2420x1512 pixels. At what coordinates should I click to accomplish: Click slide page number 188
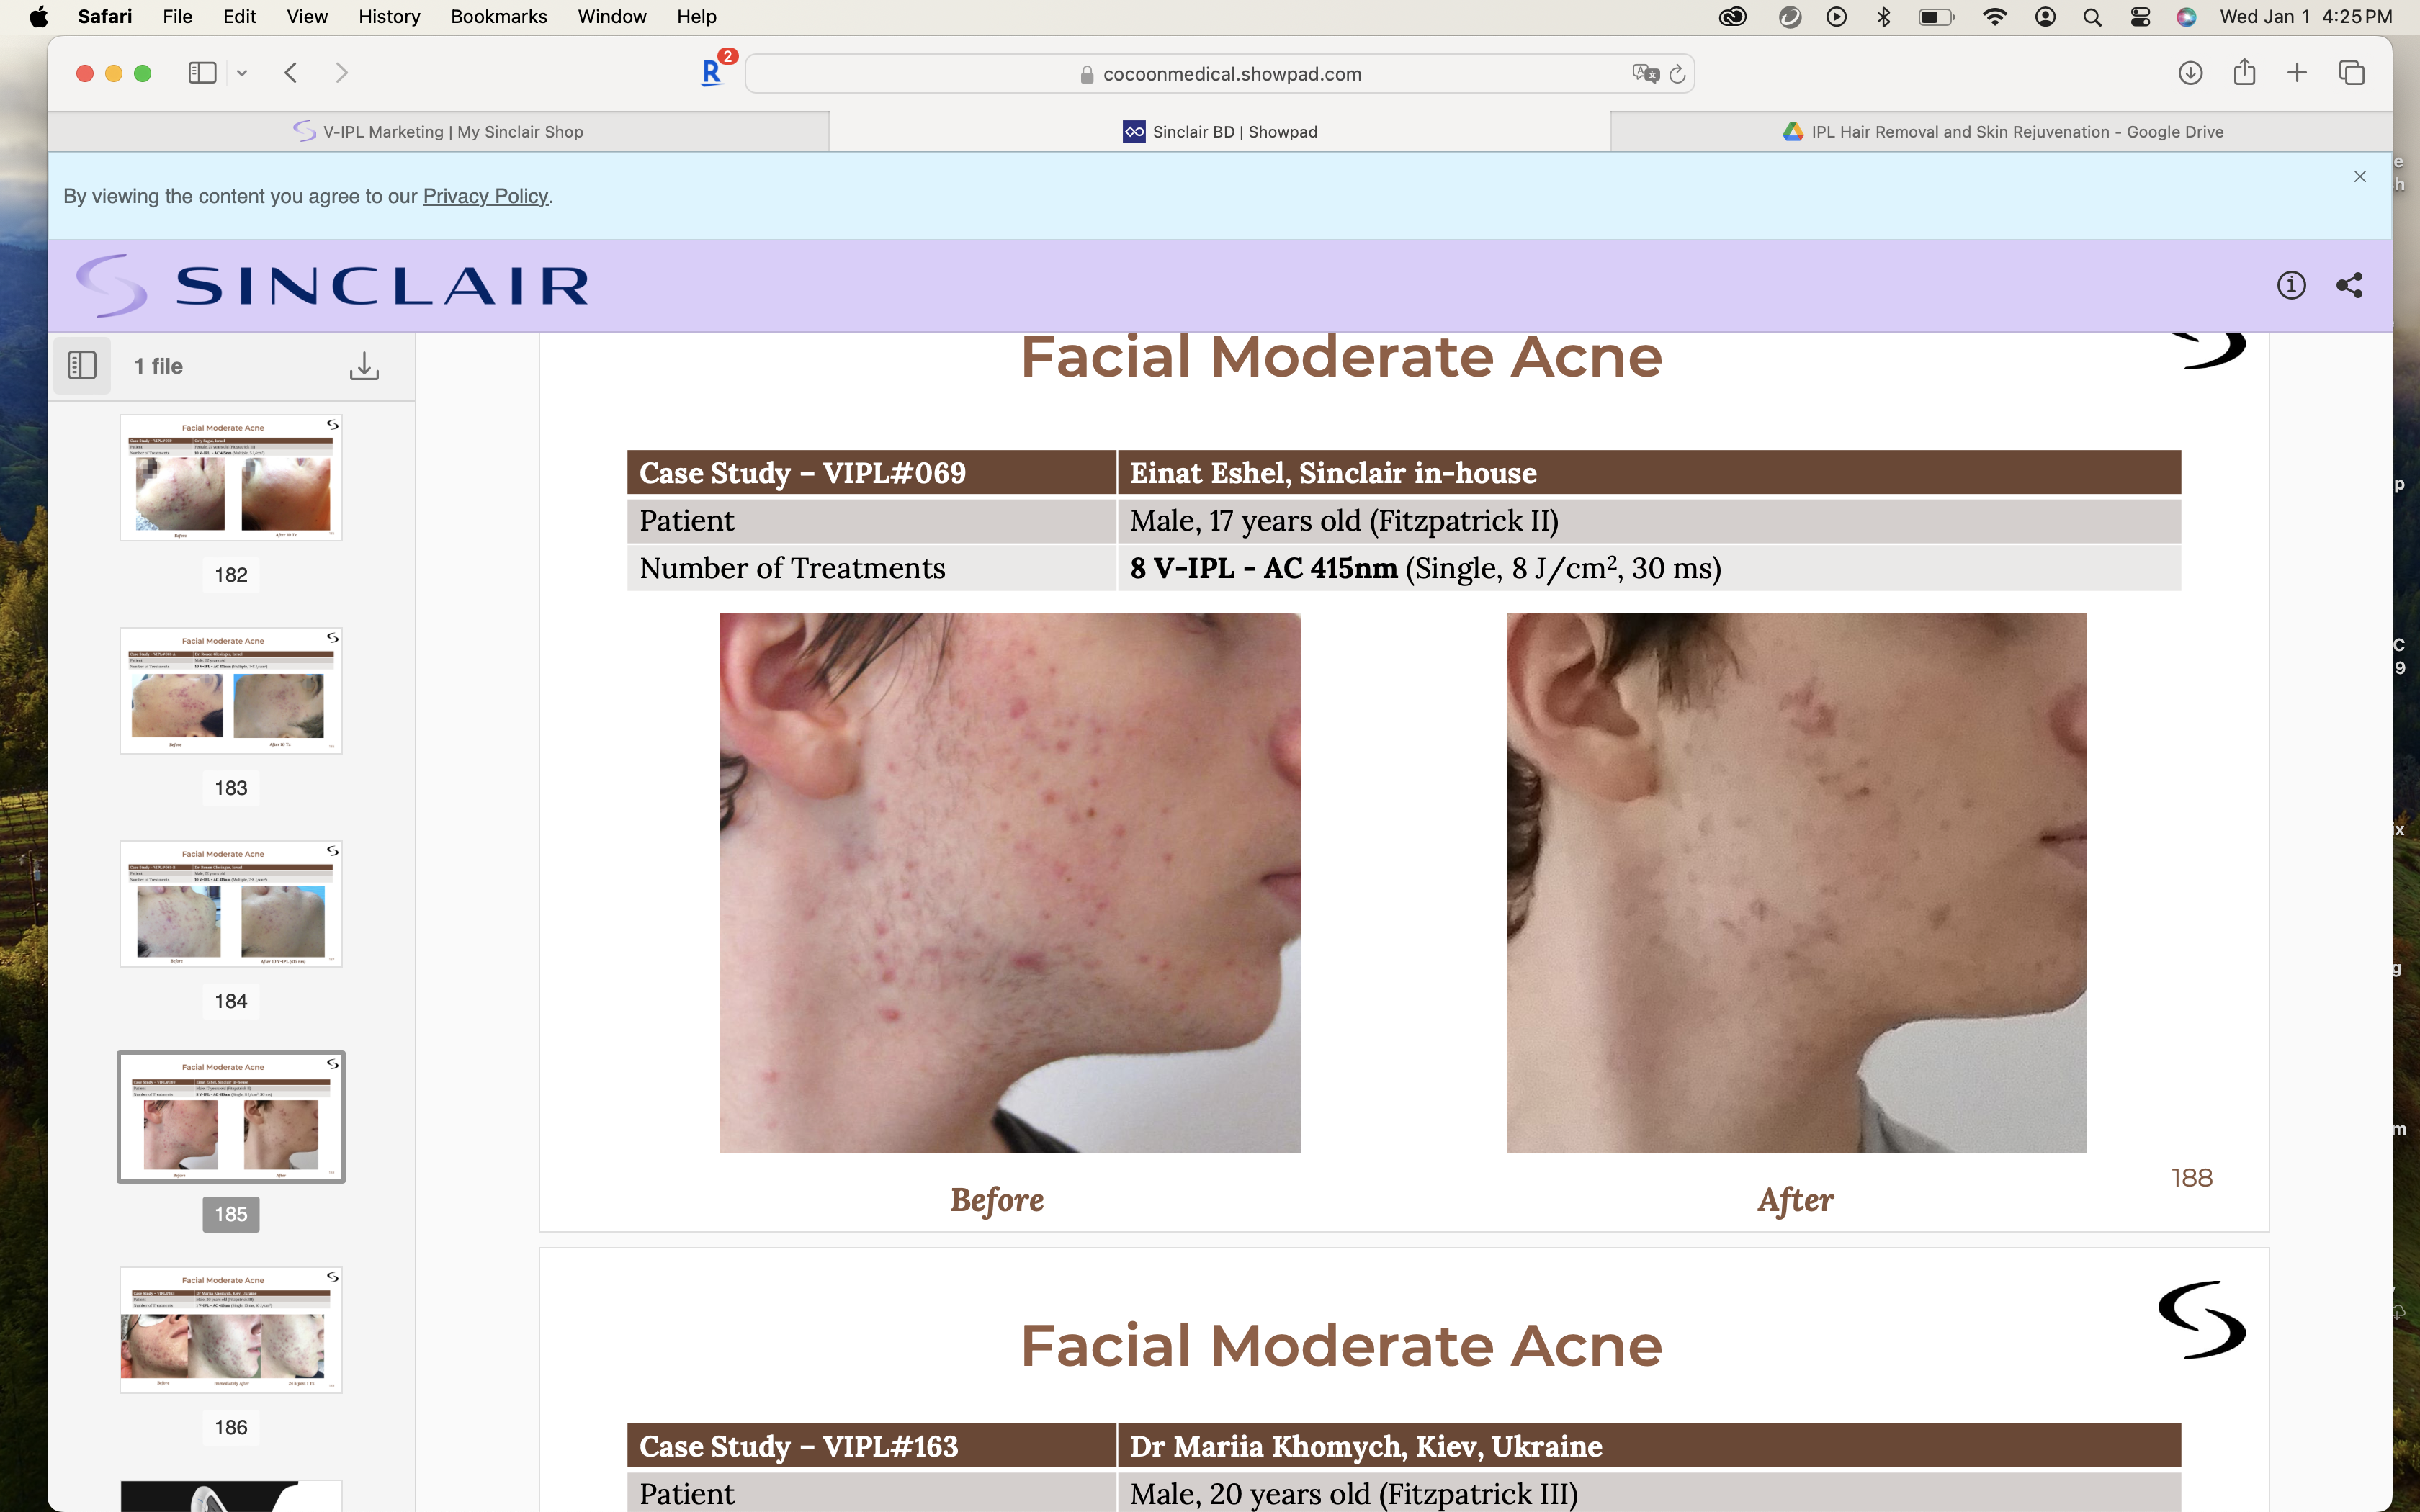coord(2191,1178)
